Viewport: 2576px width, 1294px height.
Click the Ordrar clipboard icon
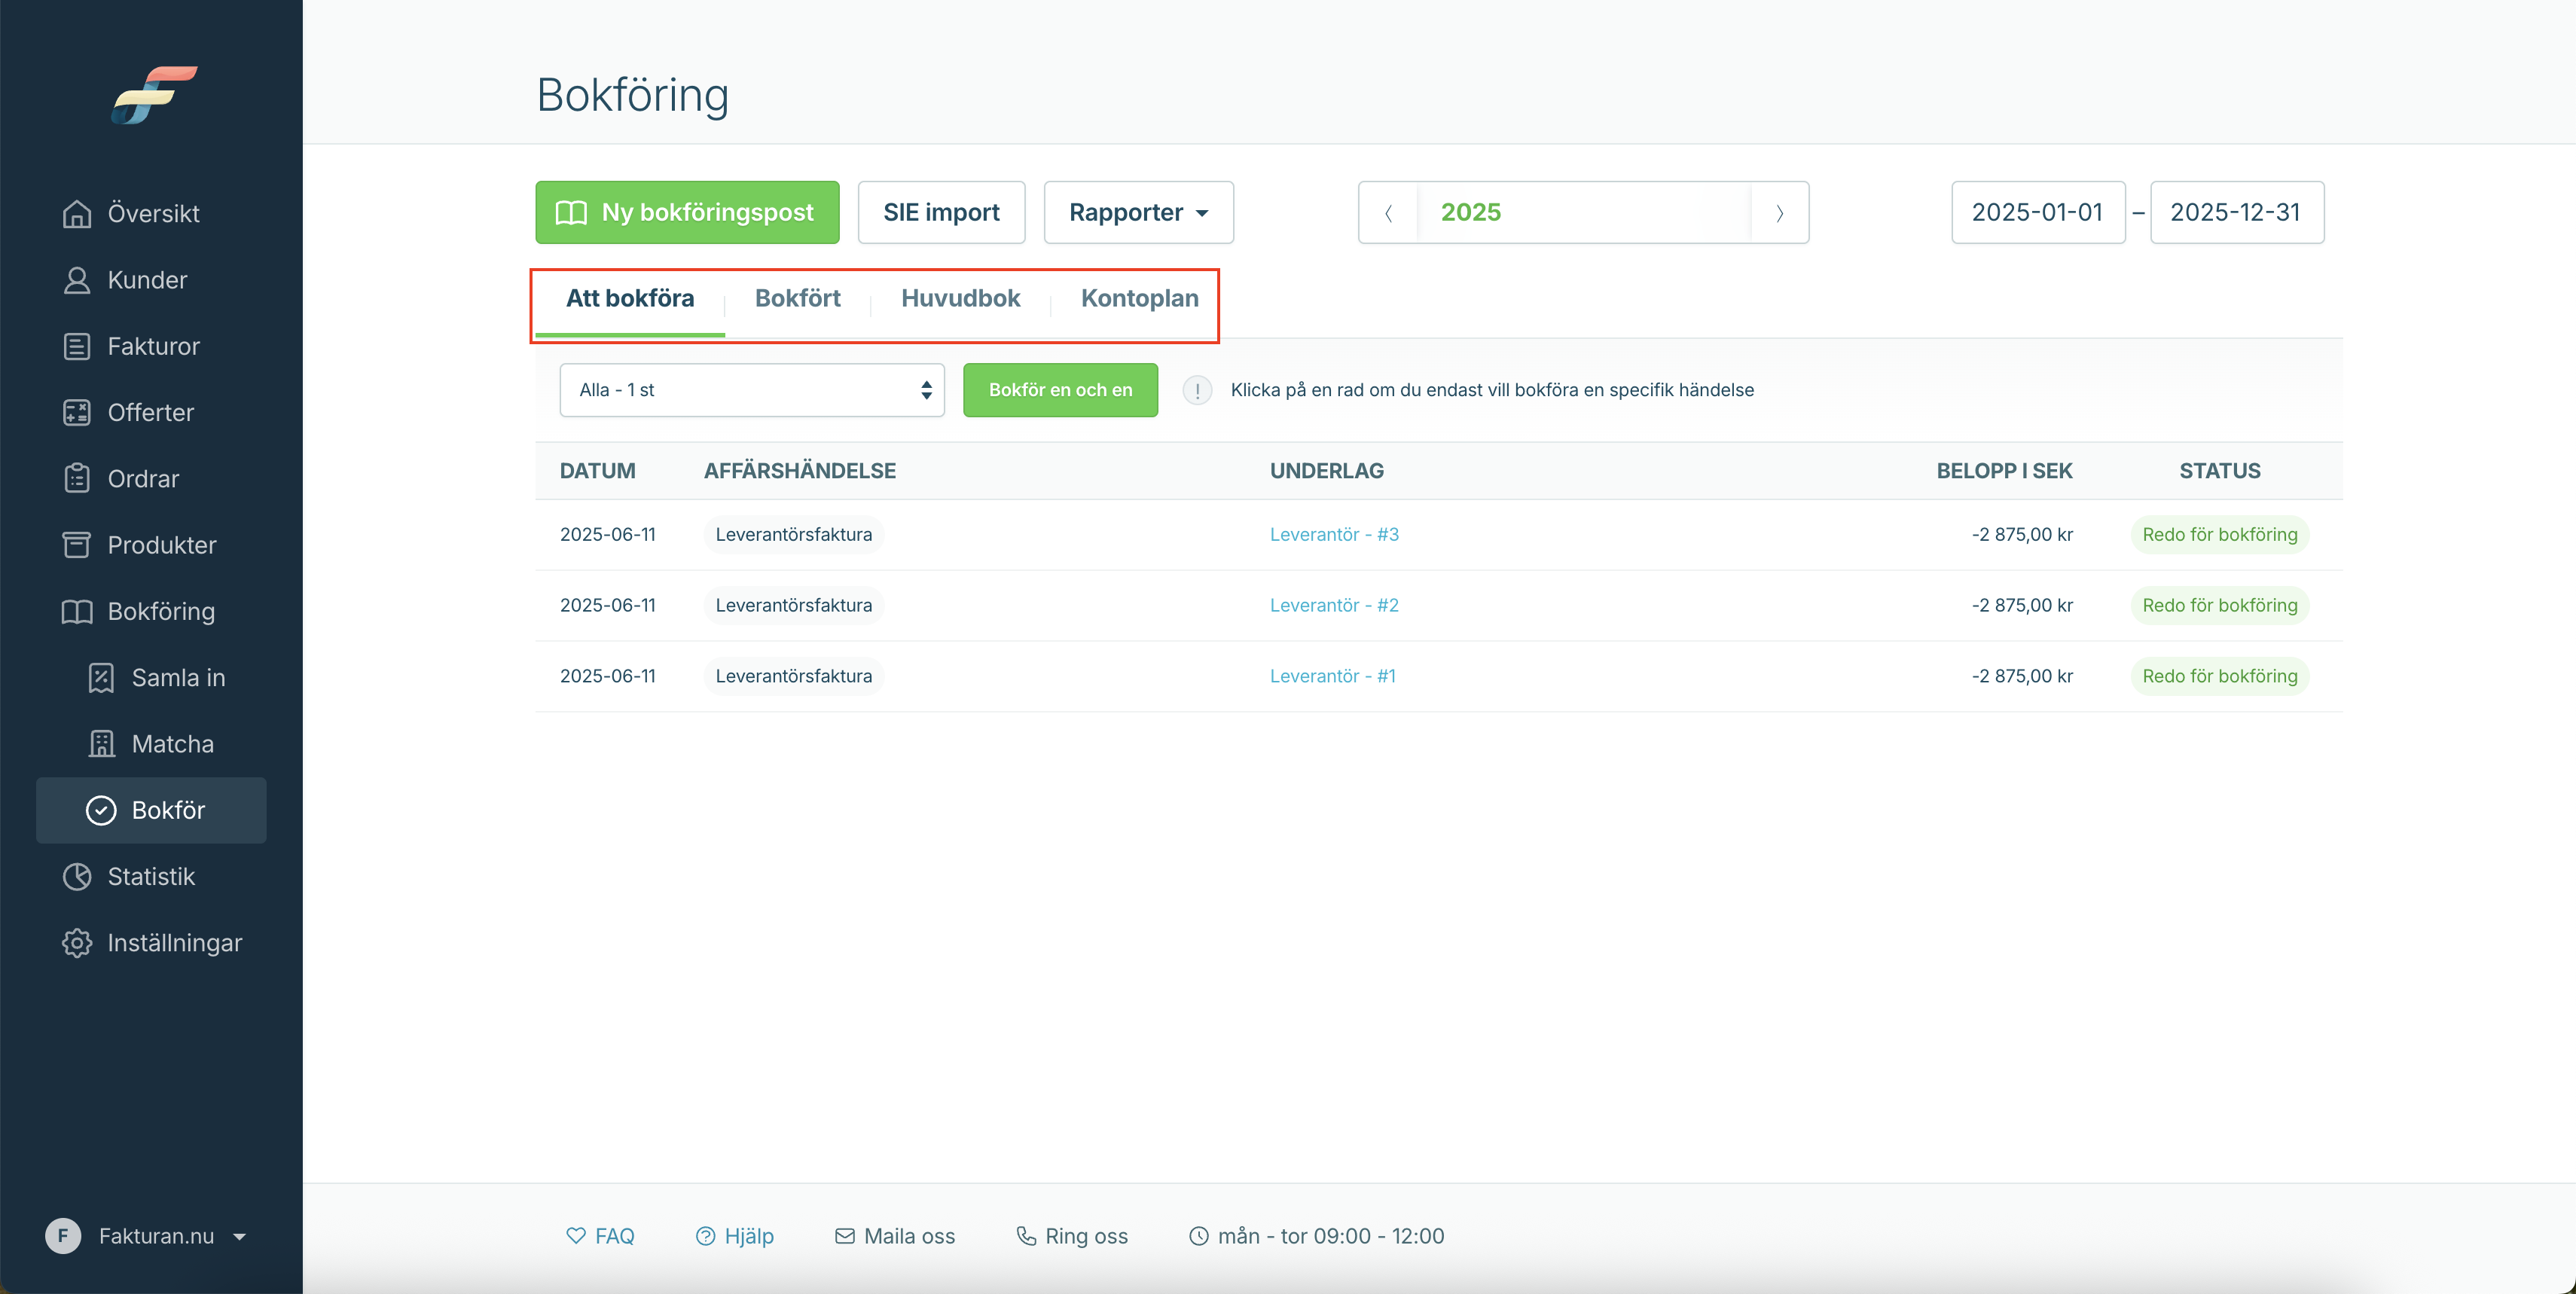pyautogui.click(x=77, y=478)
